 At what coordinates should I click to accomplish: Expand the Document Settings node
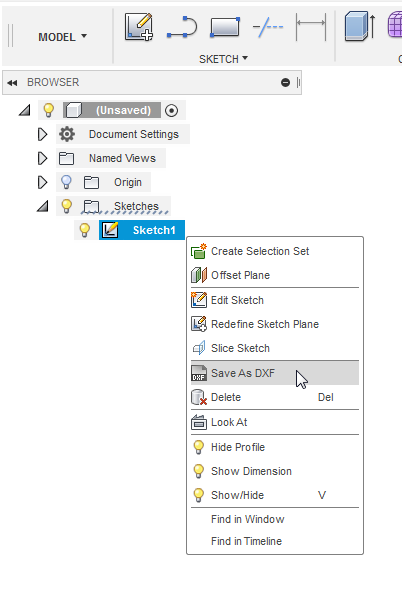click(42, 134)
